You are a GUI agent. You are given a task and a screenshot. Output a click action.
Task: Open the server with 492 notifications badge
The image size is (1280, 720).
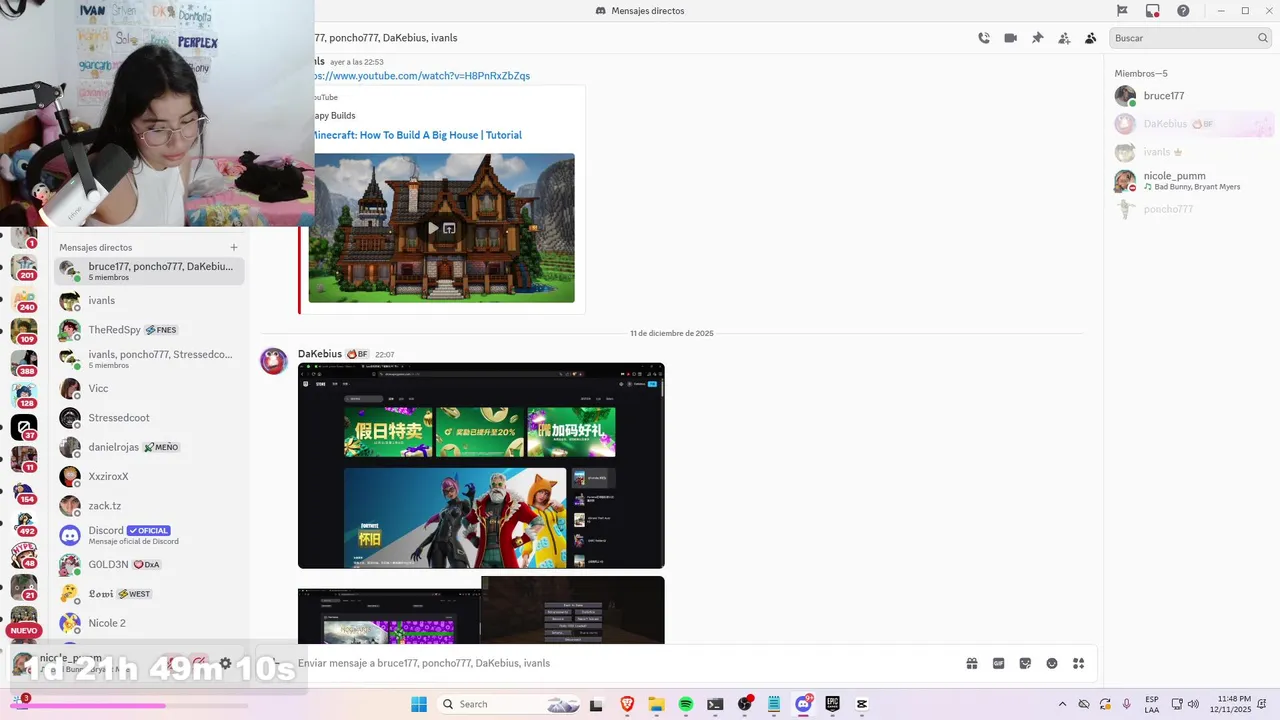click(24, 523)
